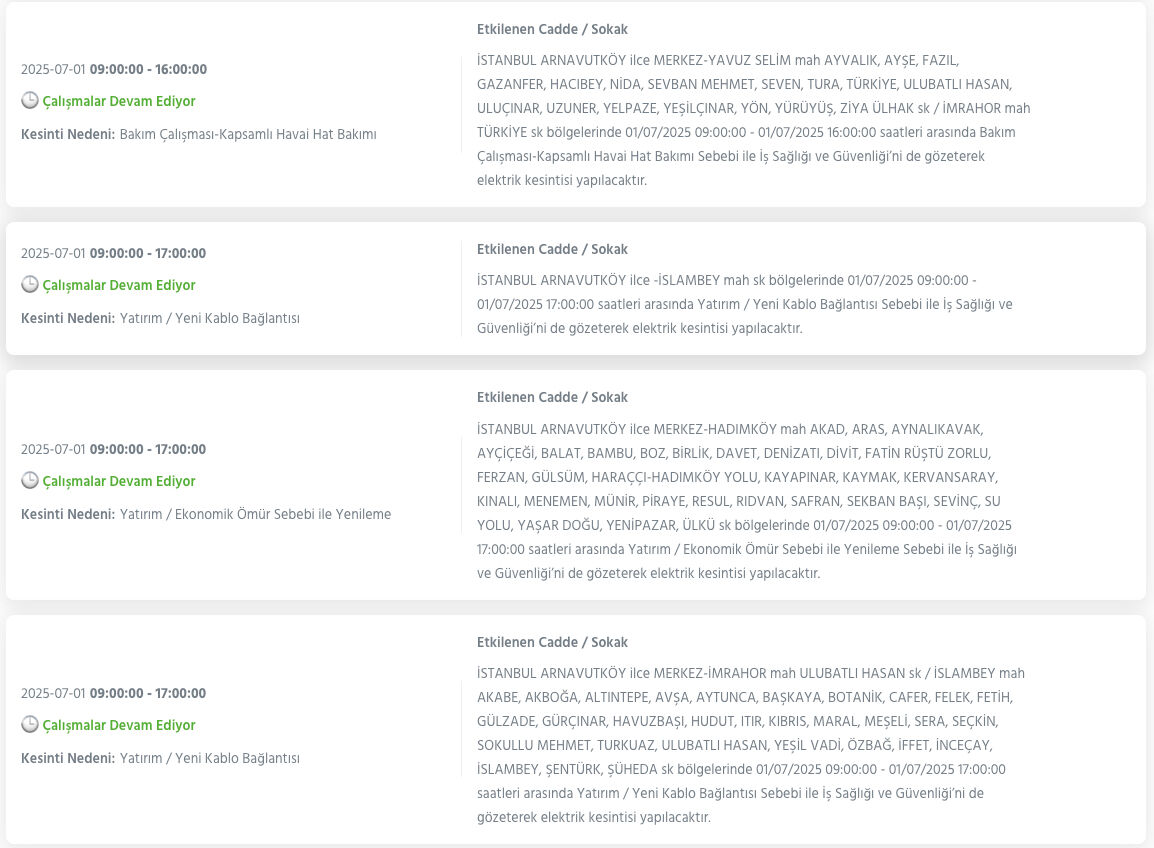Image resolution: width=1154 pixels, height=848 pixels.
Task: Click the clock icon in the İslambey-only outage card
Action: click(30, 285)
